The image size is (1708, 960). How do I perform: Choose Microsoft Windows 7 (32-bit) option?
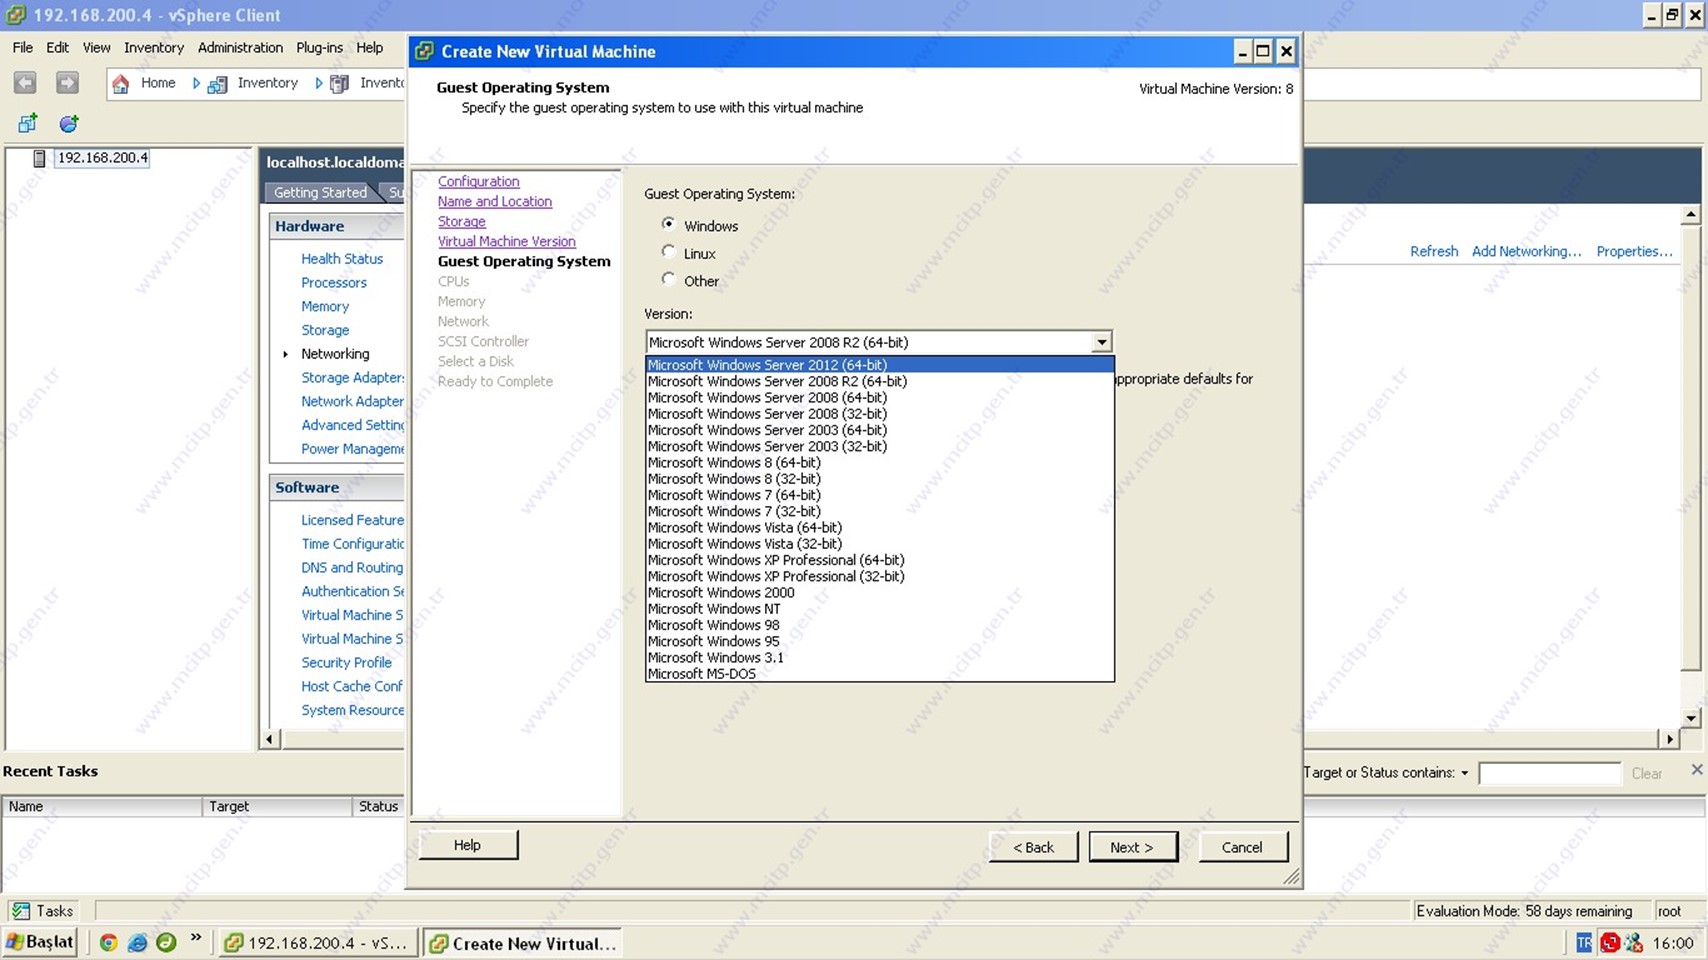[879, 511]
